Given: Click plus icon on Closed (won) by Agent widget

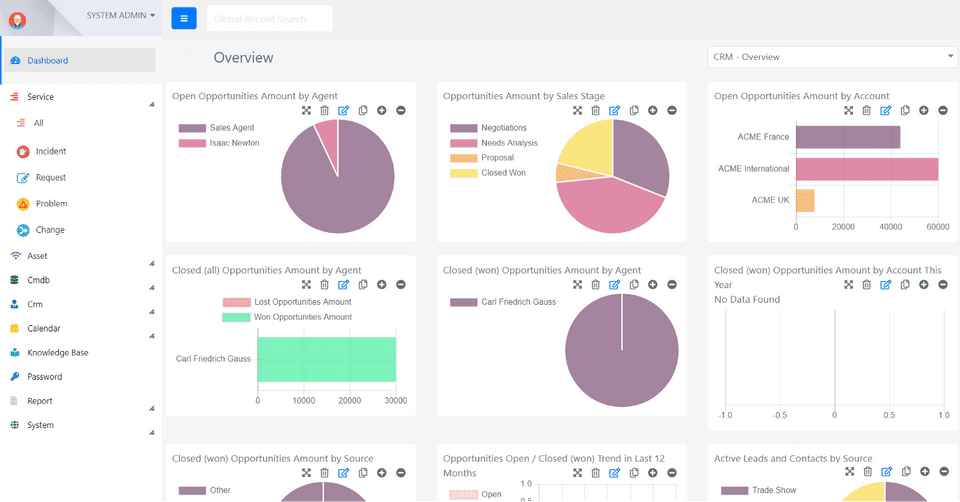Looking at the screenshot, I should click(x=653, y=285).
